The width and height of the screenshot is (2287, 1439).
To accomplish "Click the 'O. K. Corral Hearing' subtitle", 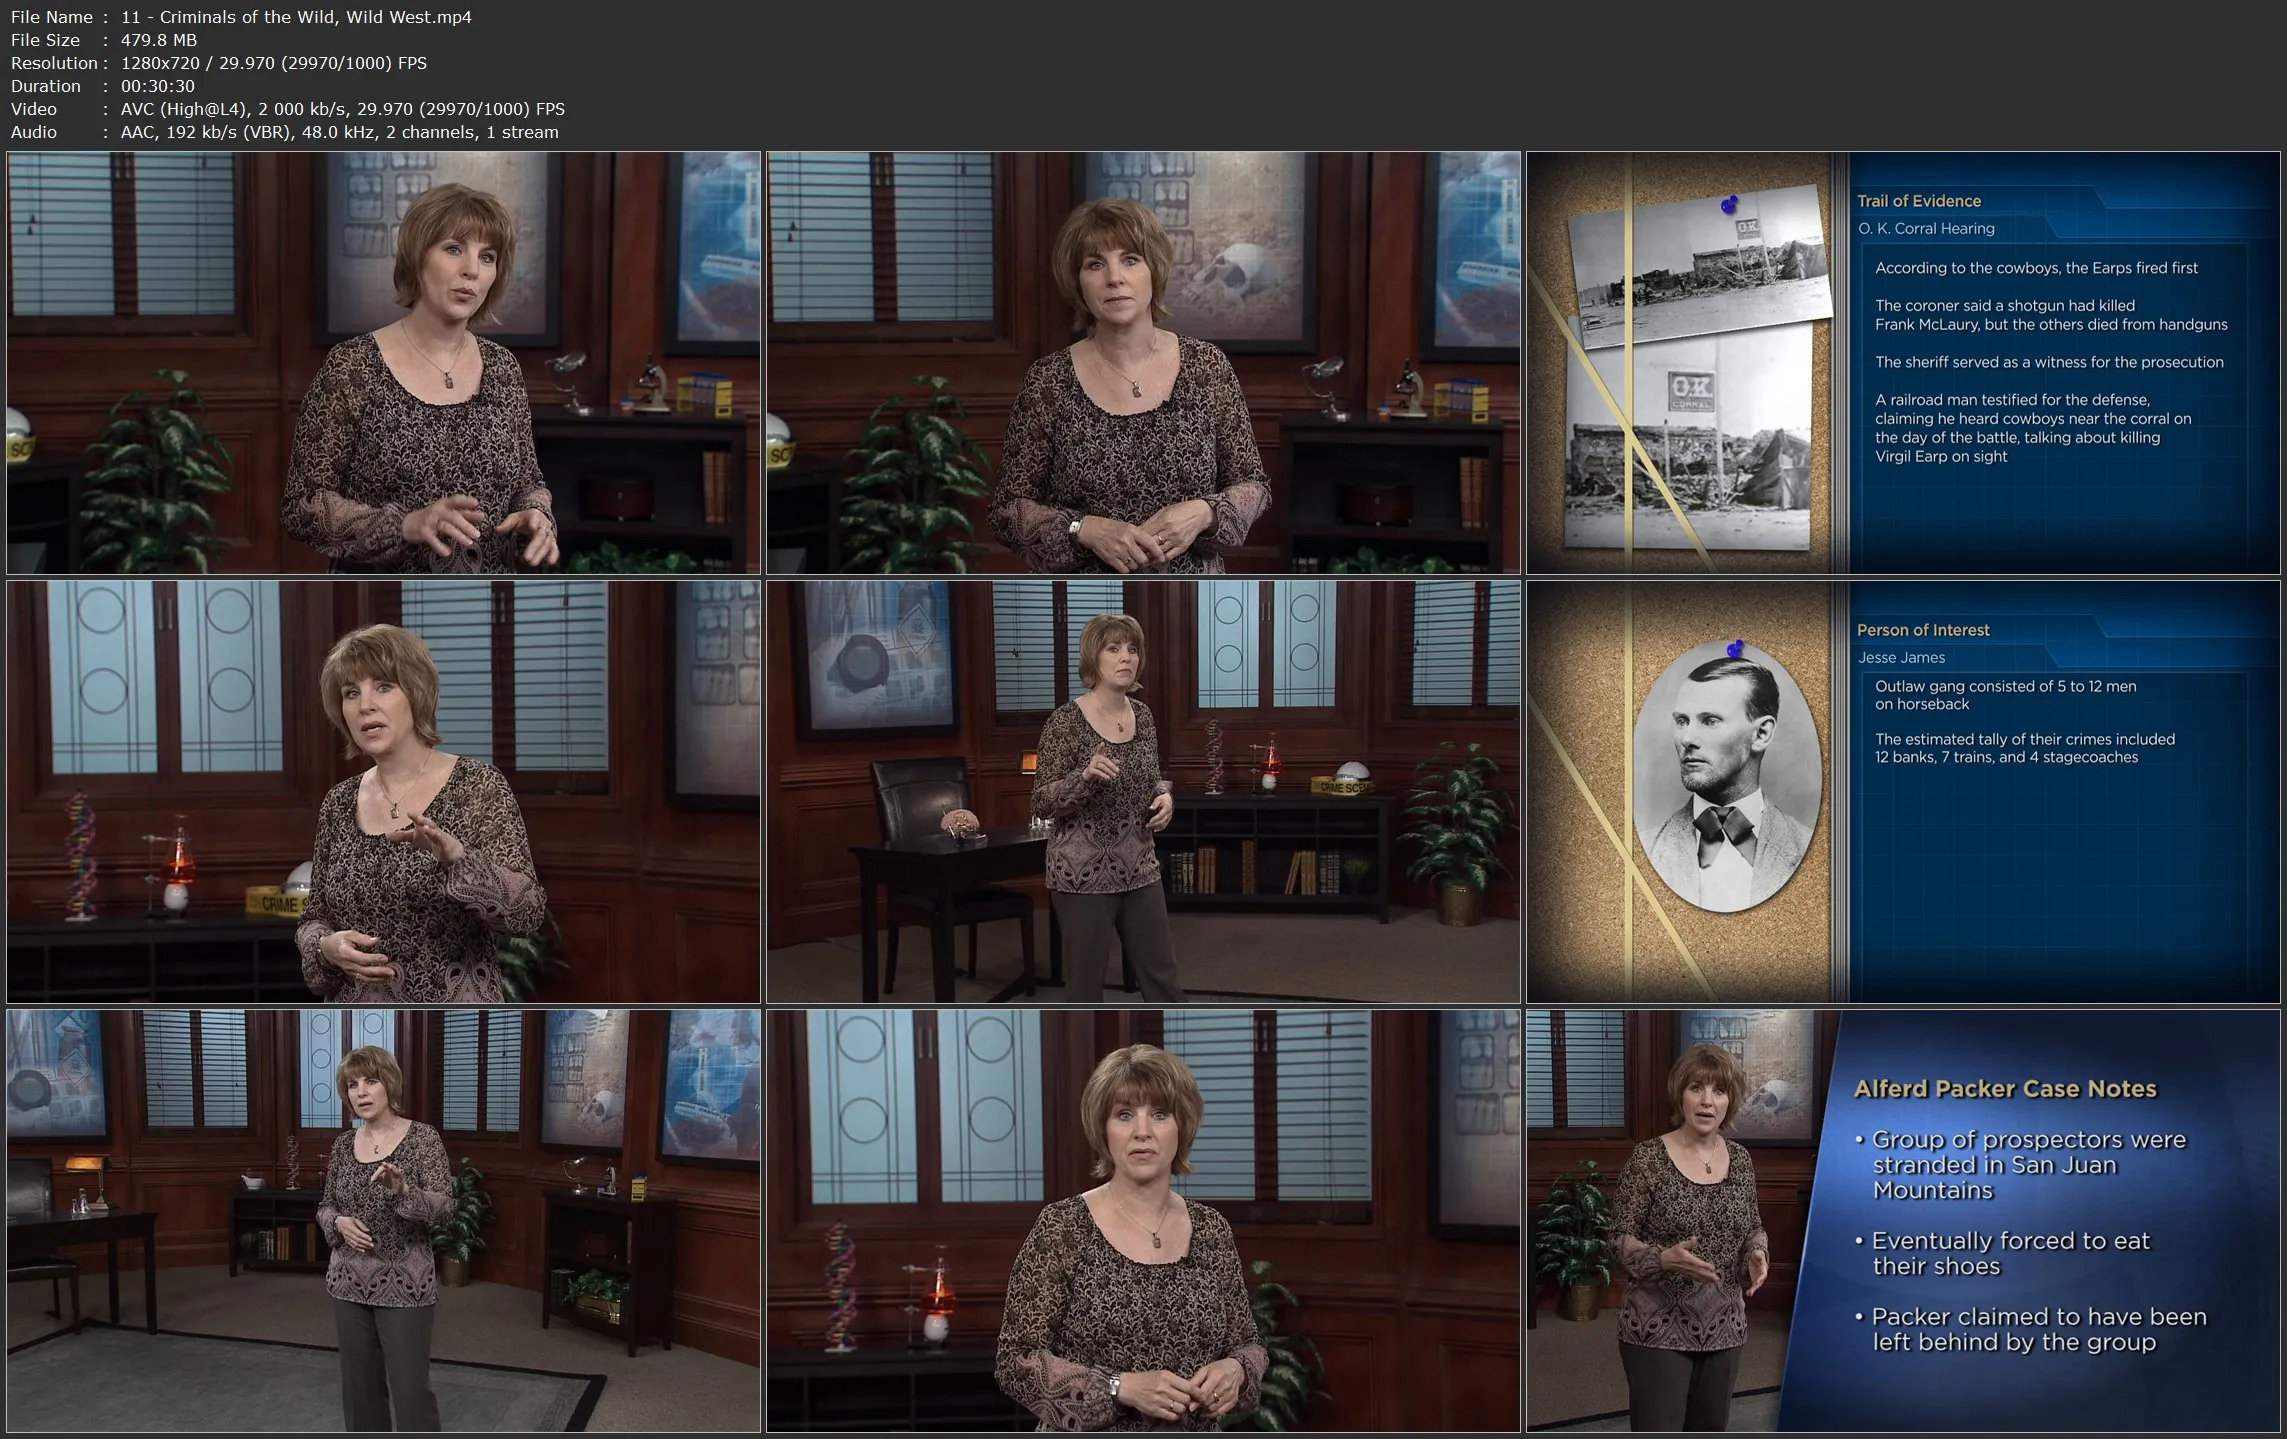I will [1926, 229].
